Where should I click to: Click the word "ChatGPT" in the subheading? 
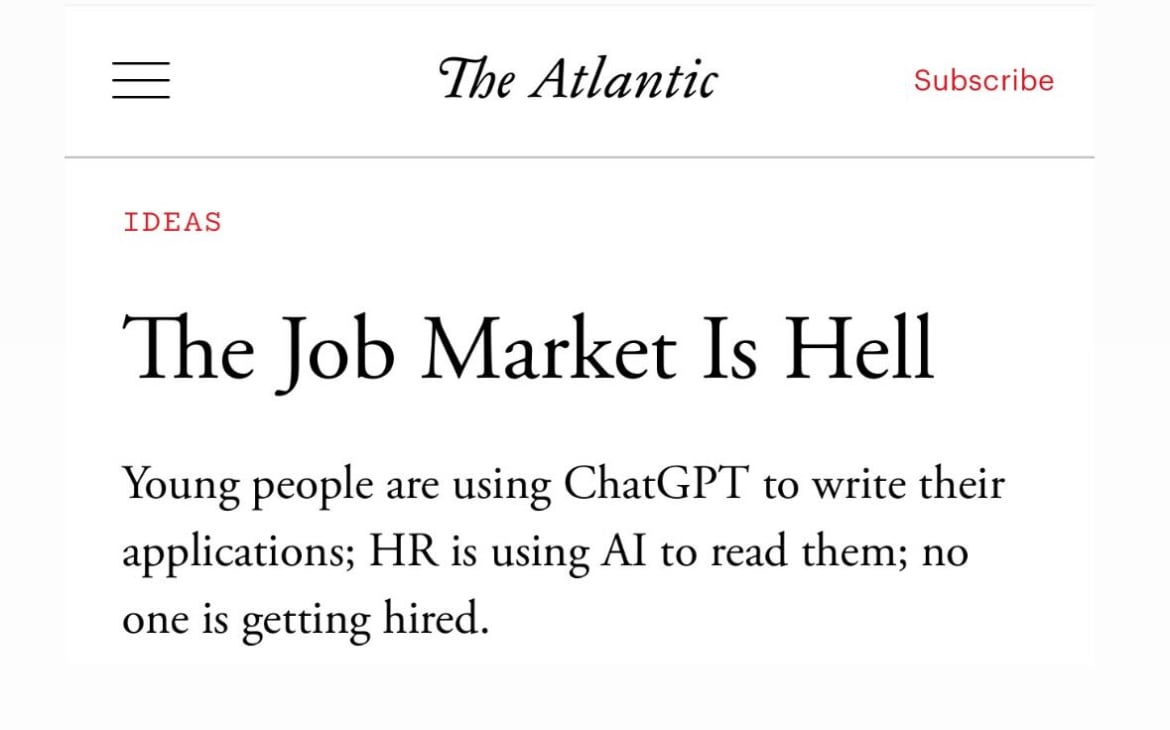click(x=656, y=485)
